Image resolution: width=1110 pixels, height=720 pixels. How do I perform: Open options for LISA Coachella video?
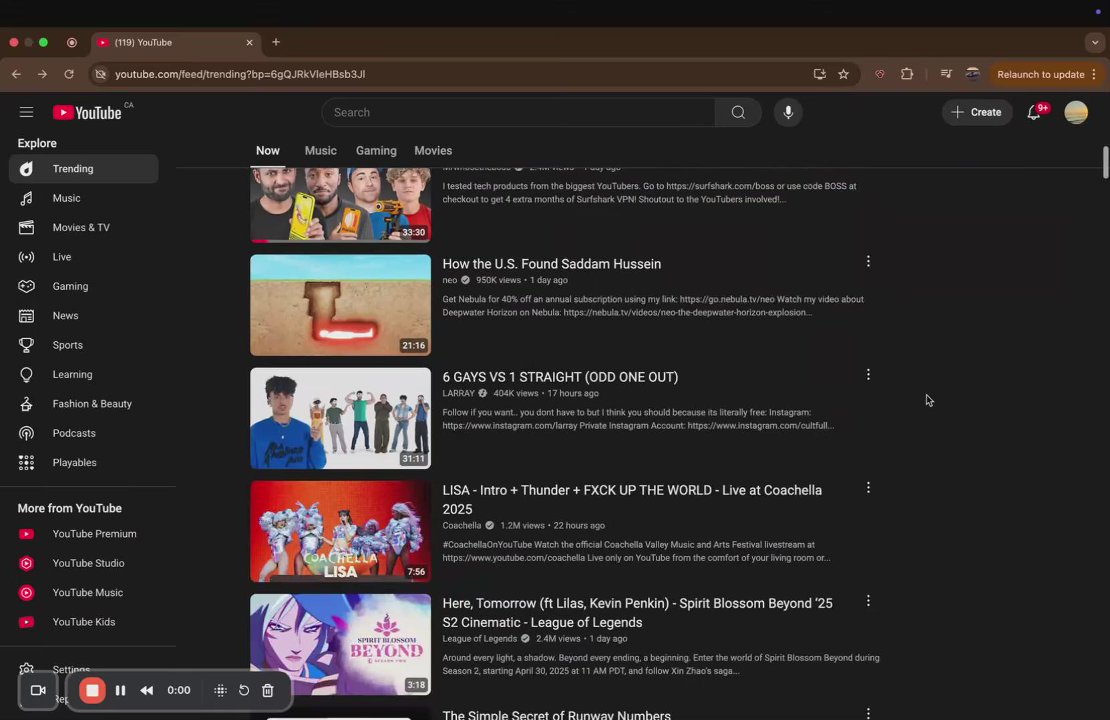[x=868, y=488]
